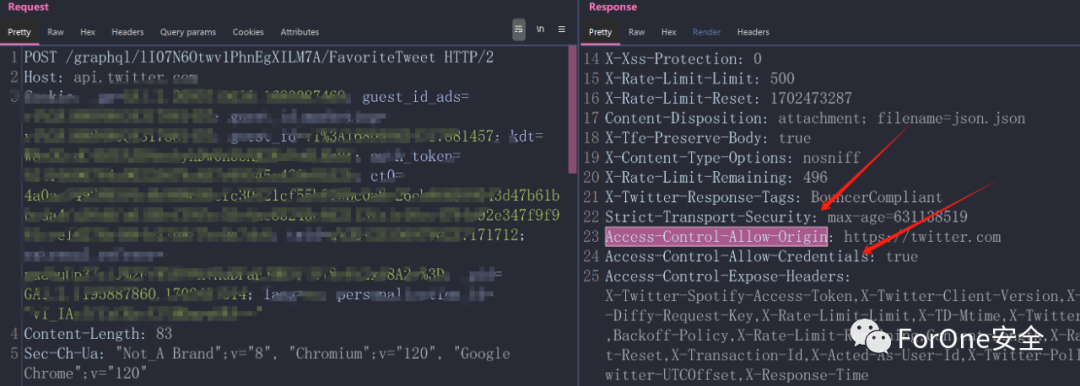Click the Sec-Ch-Ua header line in Request
The width and height of the screenshot is (1080, 386).
(267, 363)
